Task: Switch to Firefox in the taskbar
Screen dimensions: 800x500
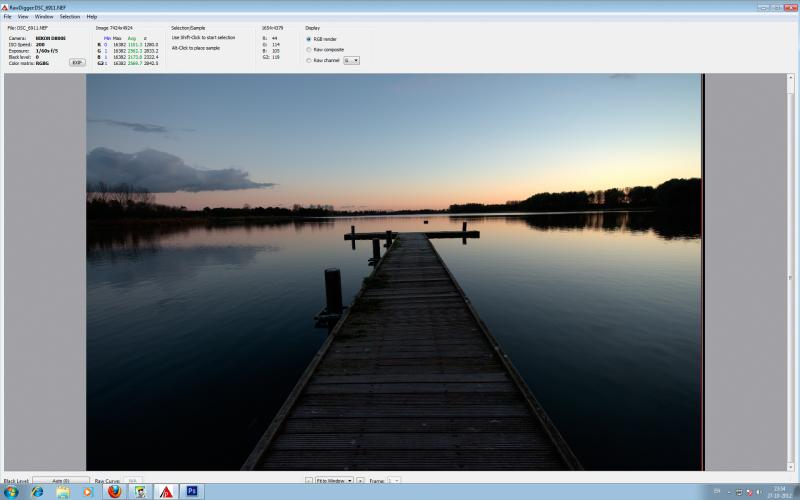Action: click(115, 491)
